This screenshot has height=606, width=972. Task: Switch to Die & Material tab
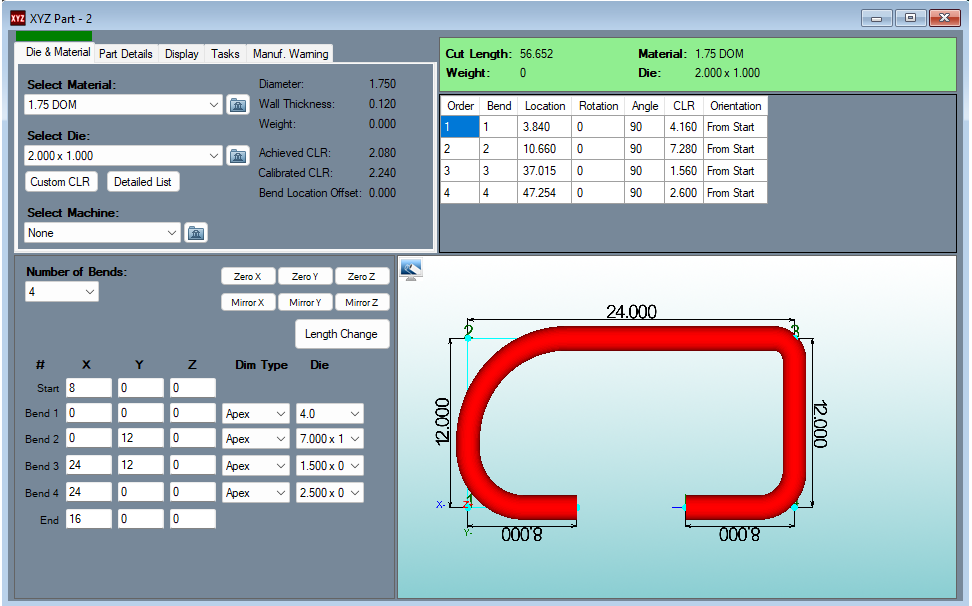click(x=58, y=53)
